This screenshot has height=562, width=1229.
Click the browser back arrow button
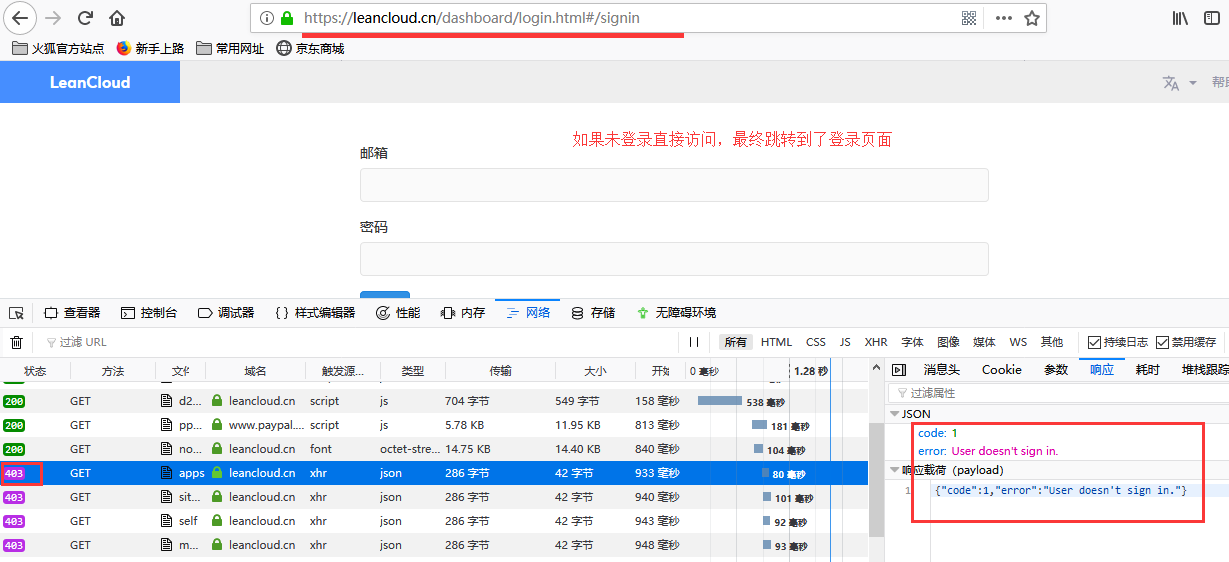coord(20,18)
